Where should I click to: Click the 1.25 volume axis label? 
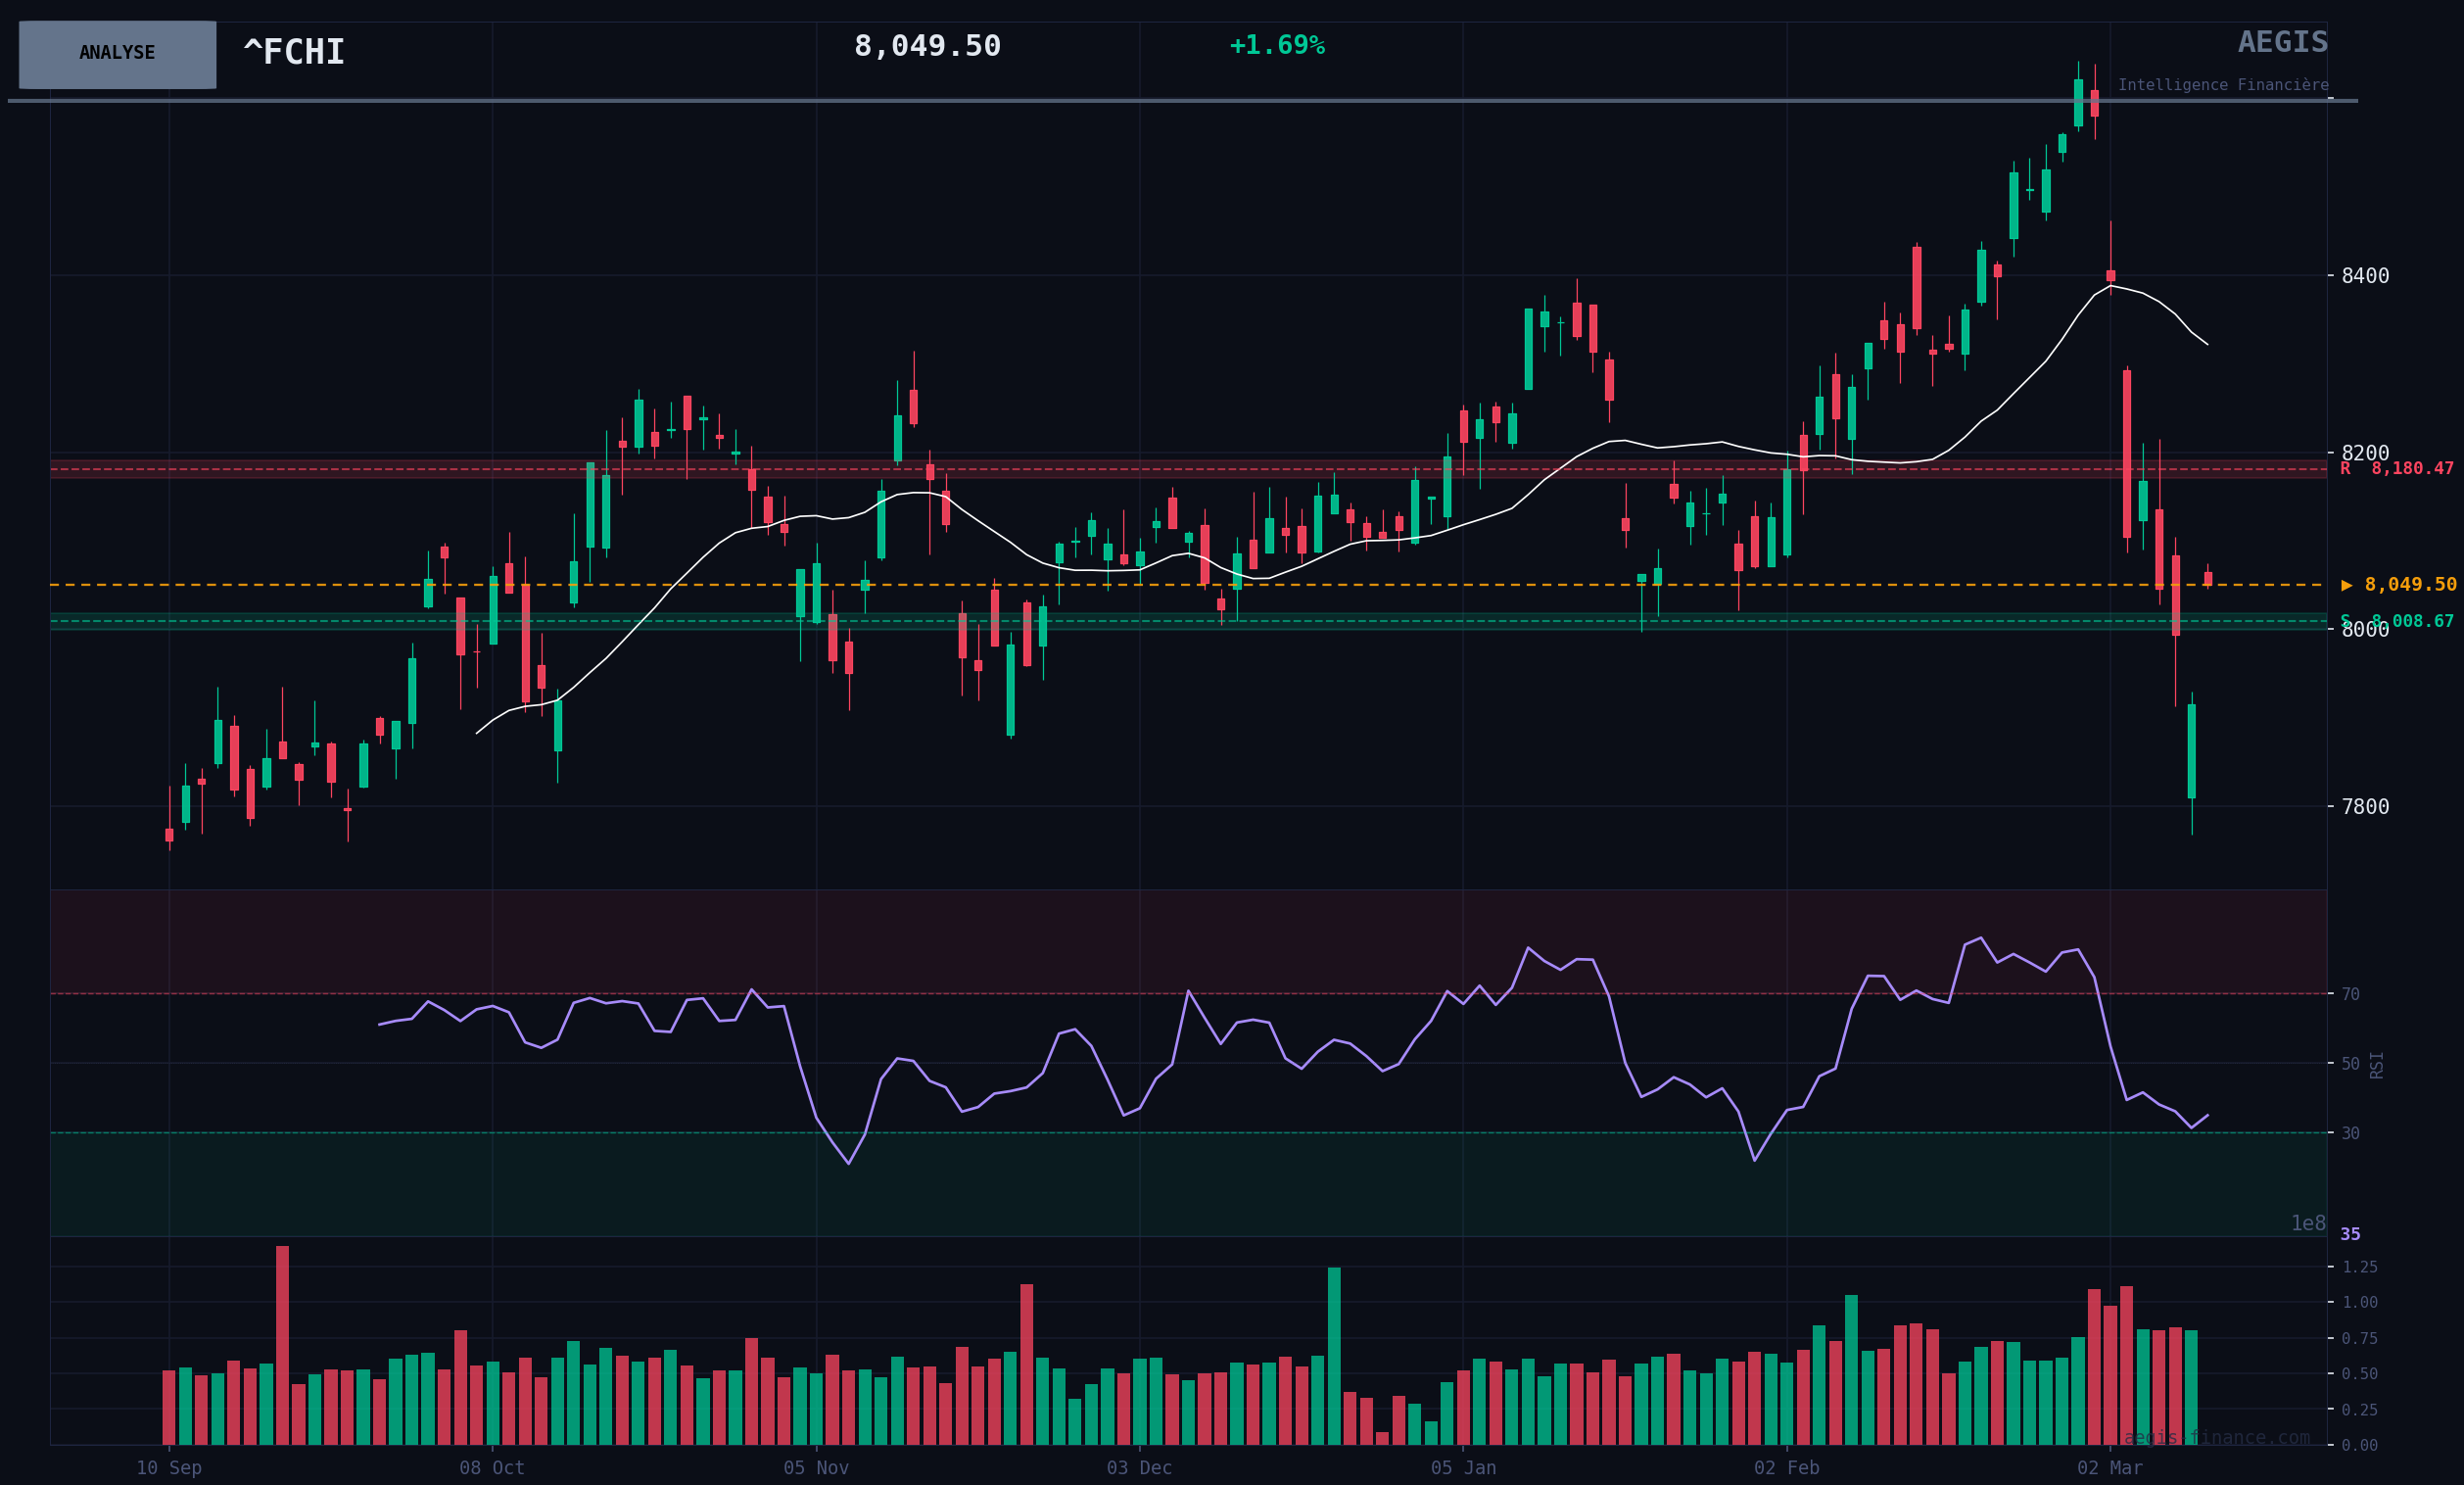point(2360,1267)
